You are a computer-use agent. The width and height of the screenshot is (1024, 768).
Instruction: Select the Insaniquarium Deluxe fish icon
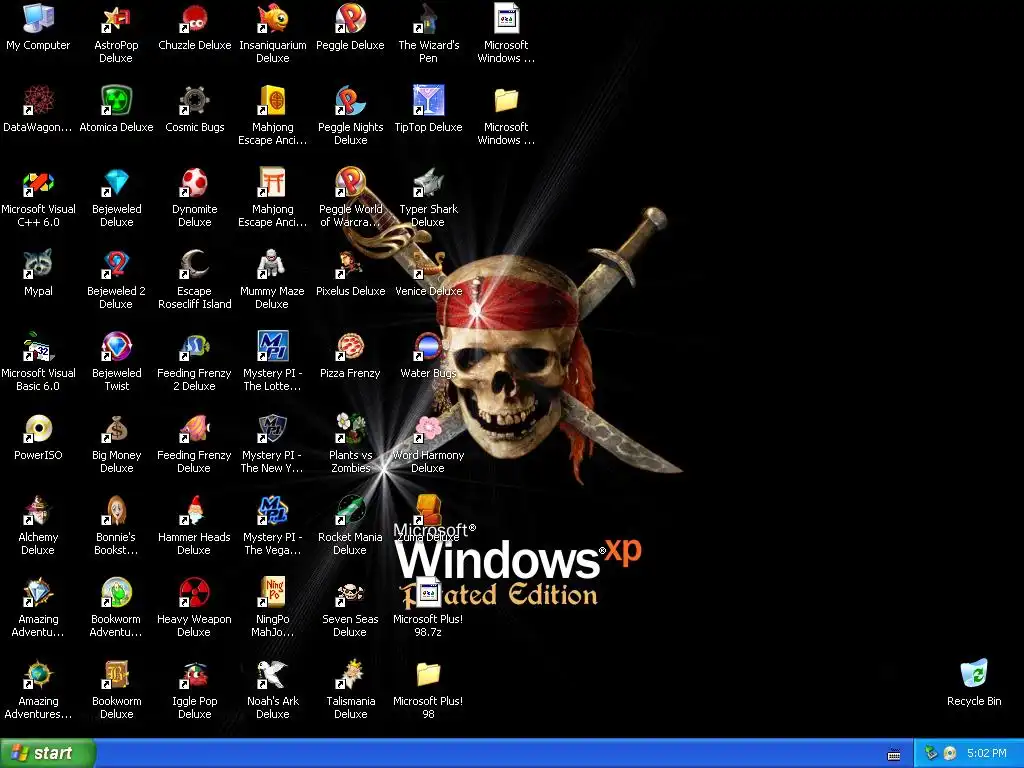point(272,19)
